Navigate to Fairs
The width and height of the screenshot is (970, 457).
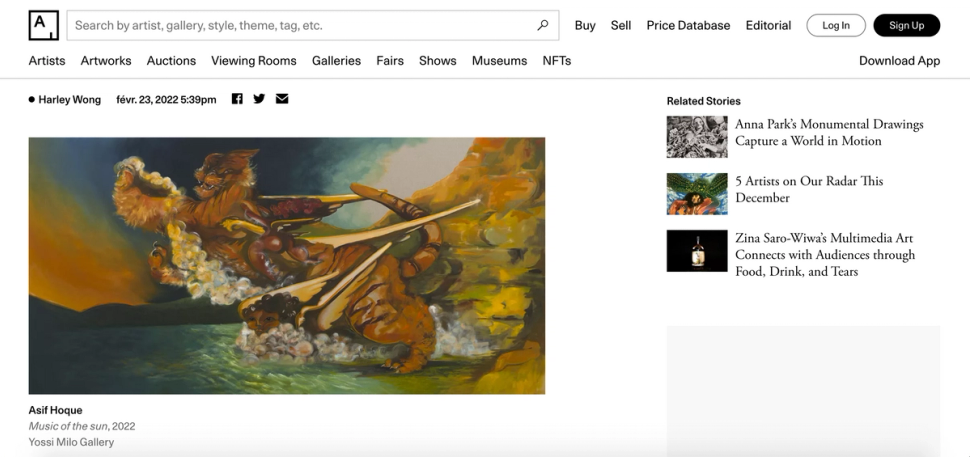click(x=390, y=61)
